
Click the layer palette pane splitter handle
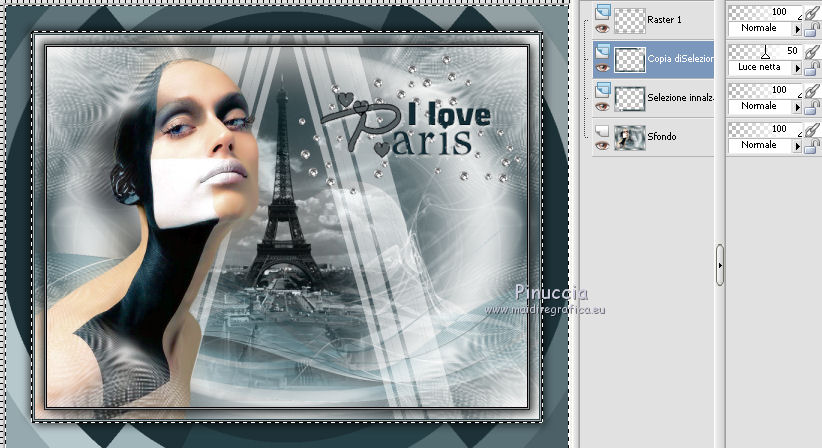720,265
